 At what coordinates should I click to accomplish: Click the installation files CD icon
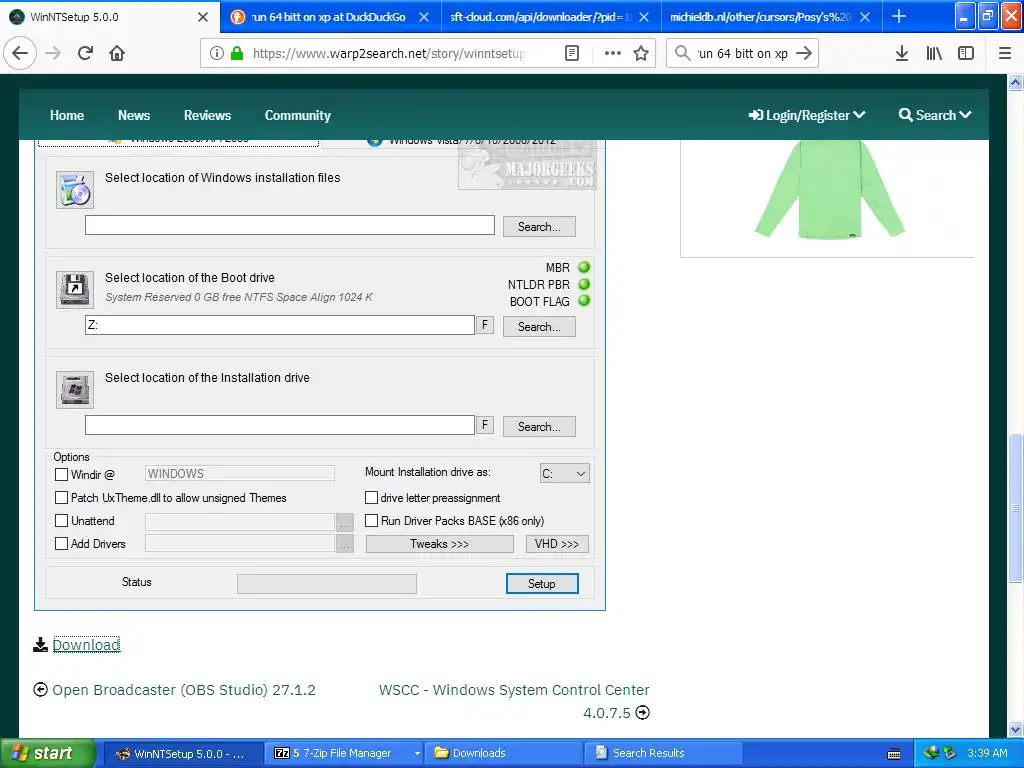pyautogui.click(x=74, y=189)
